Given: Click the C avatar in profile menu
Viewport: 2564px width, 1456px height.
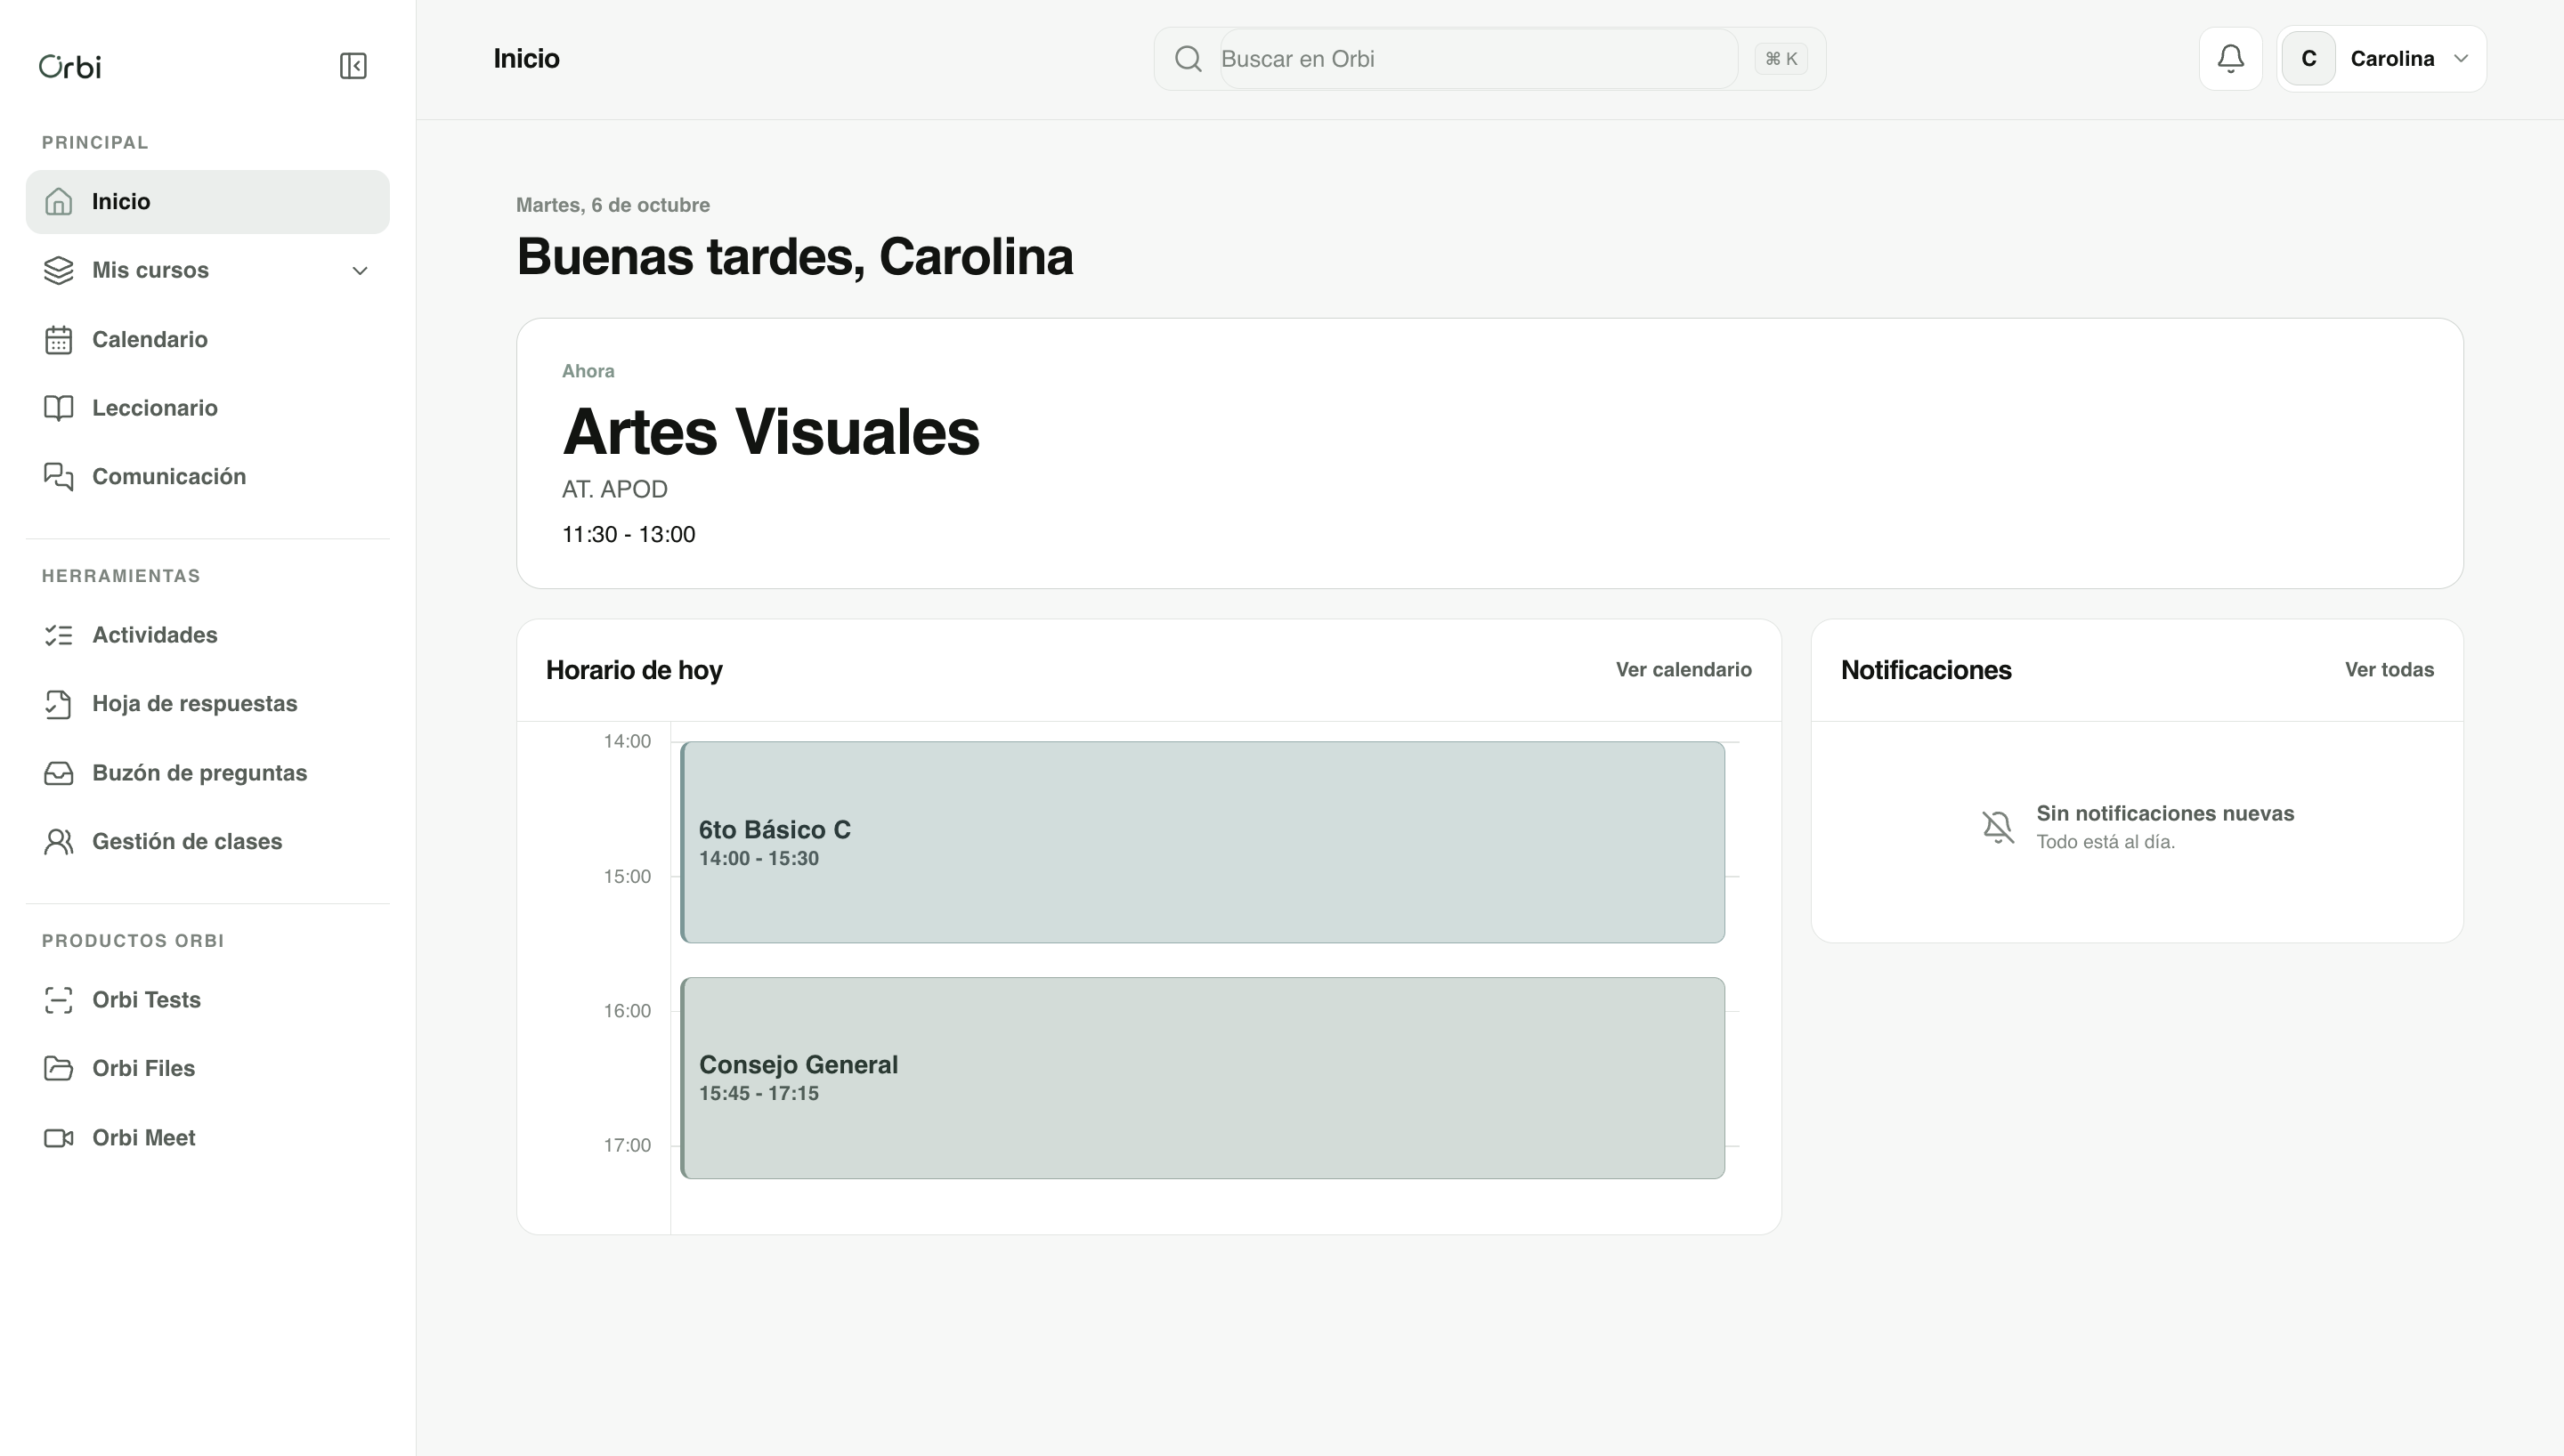Looking at the screenshot, I should point(2308,59).
